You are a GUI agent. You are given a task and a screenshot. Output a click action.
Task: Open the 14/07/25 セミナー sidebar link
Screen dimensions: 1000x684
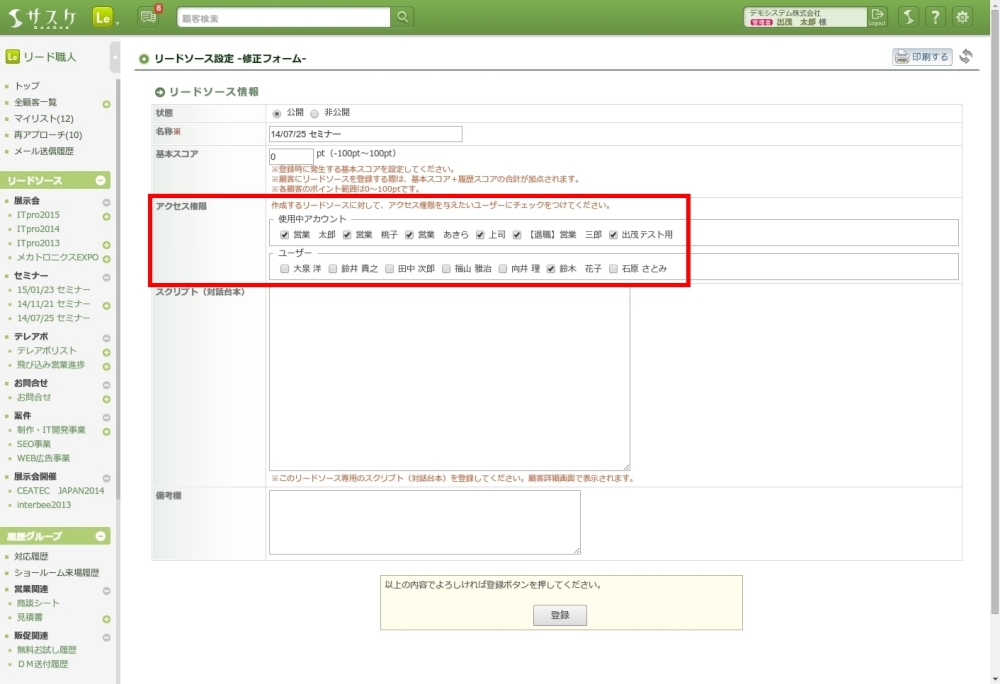tap(53, 318)
